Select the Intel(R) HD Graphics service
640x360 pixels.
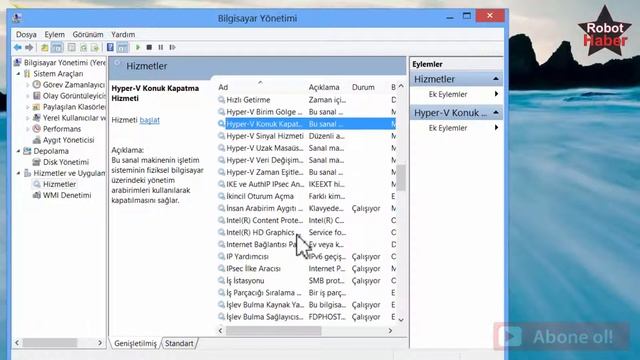(x=306, y=232)
